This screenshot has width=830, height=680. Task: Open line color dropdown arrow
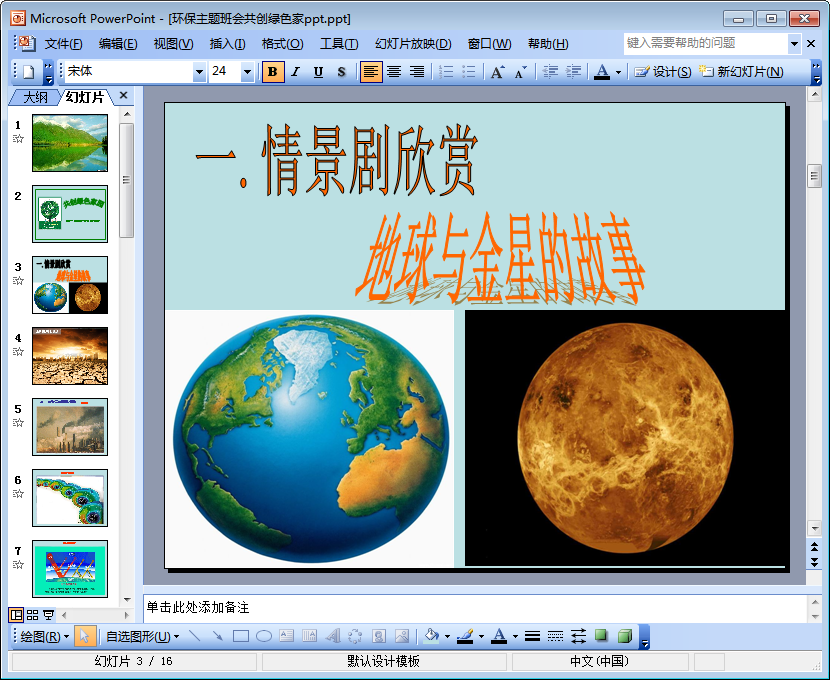481,637
